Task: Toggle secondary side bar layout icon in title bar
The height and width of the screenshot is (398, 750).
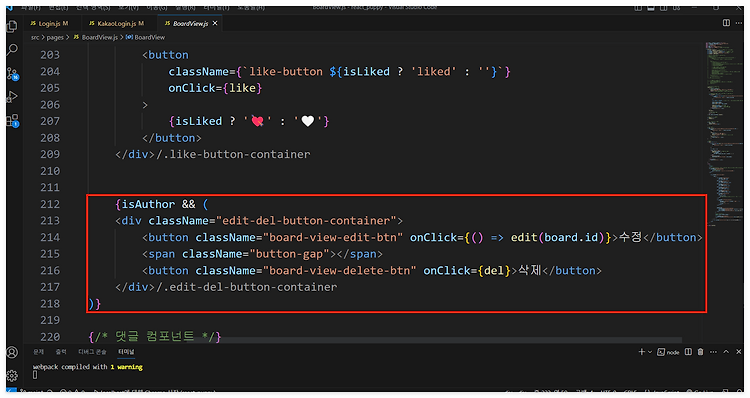Action: [664, 8]
